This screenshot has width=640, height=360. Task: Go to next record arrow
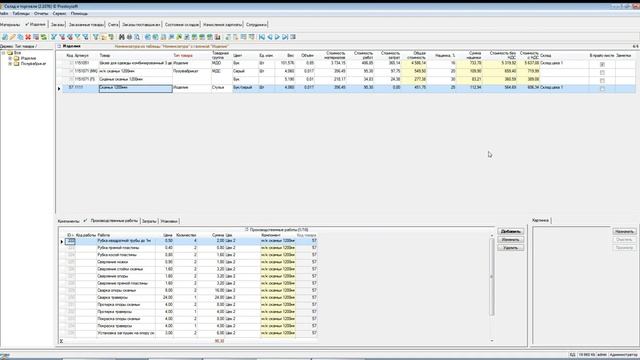(277, 37)
